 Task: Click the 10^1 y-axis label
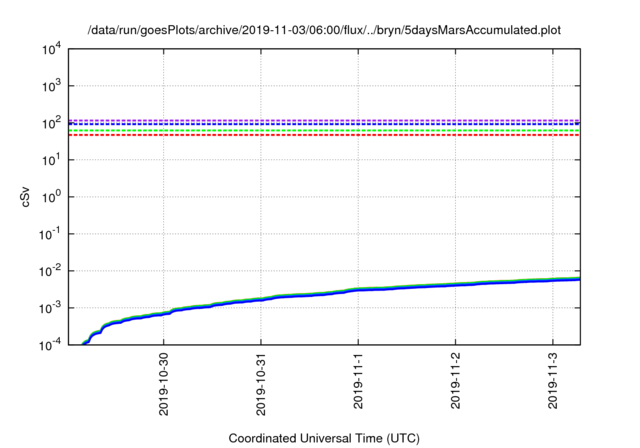(x=52, y=160)
